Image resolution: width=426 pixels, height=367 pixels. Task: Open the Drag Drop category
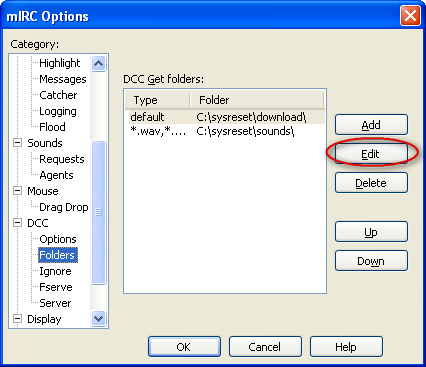pos(64,207)
